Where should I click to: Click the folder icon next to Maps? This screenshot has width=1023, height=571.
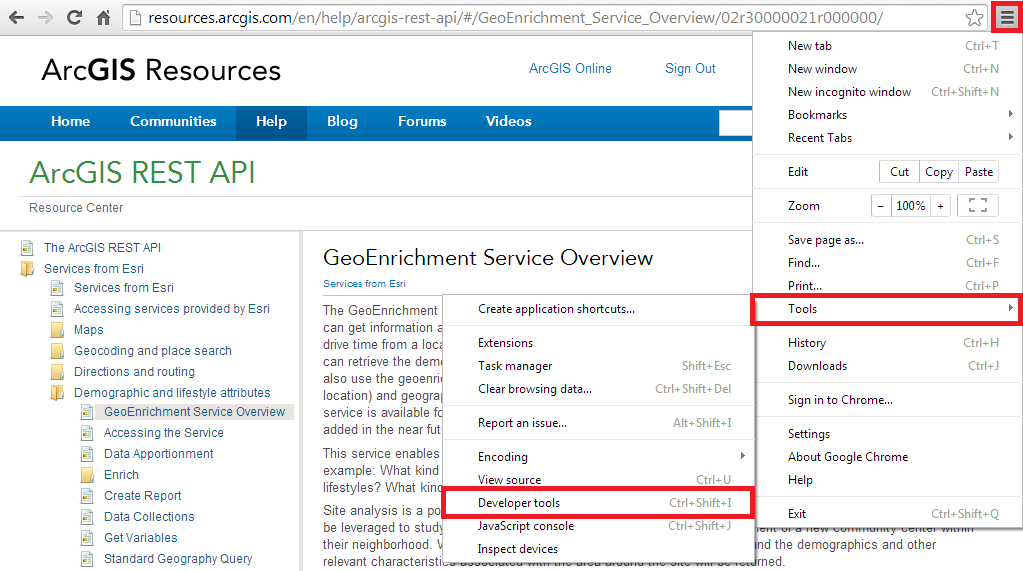pyautogui.click(x=57, y=330)
